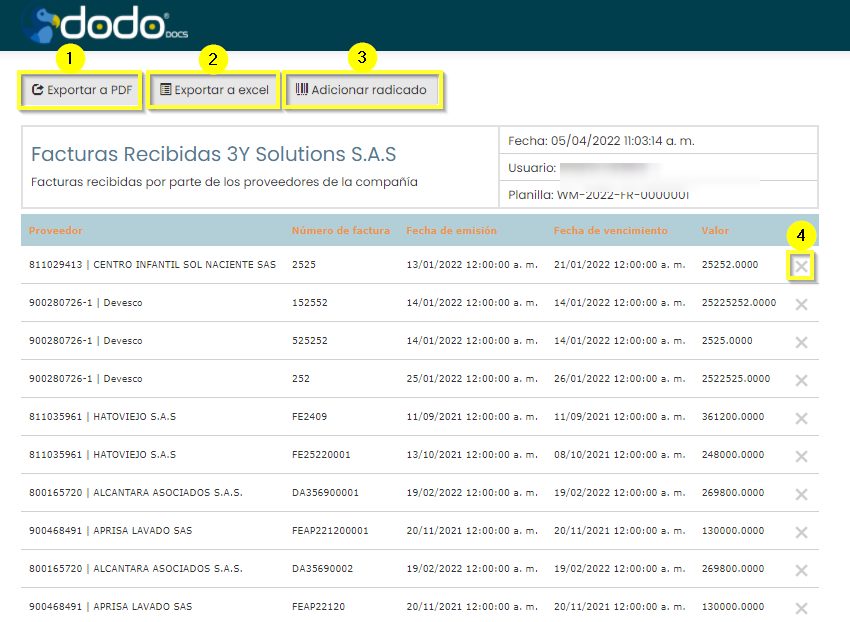Click due date 08/10/2021
This screenshot has height=622, width=850.
pos(620,454)
